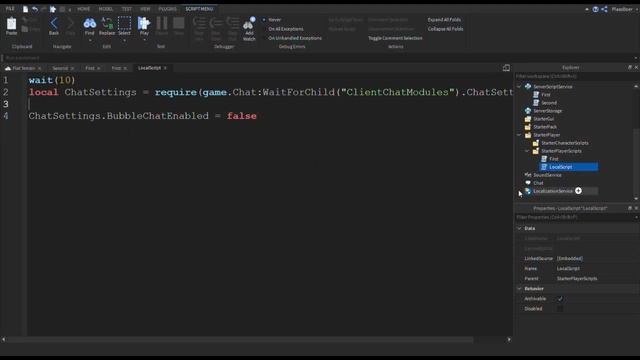
Task: Switch to the MODEL ribbon tab
Action: pos(105,9)
